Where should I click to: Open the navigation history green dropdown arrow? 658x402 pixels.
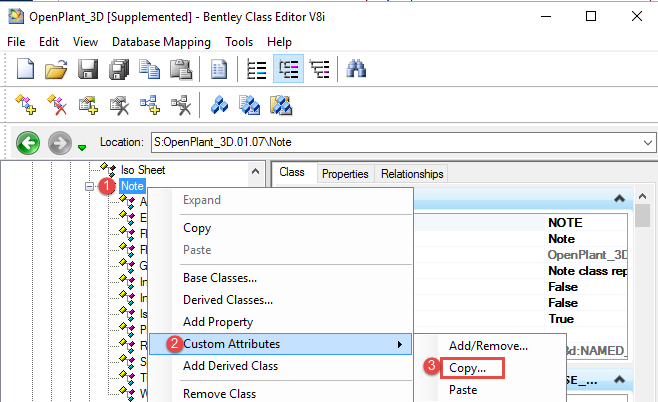tap(82, 147)
